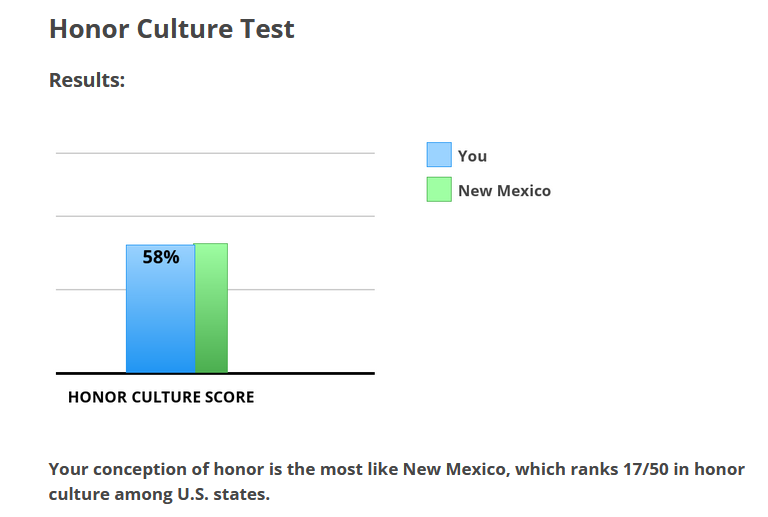Click the lowest gray gridline right of bars
Image resolution: width=768 pixels, height=517 pixels.
pyautogui.click(x=301, y=289)
